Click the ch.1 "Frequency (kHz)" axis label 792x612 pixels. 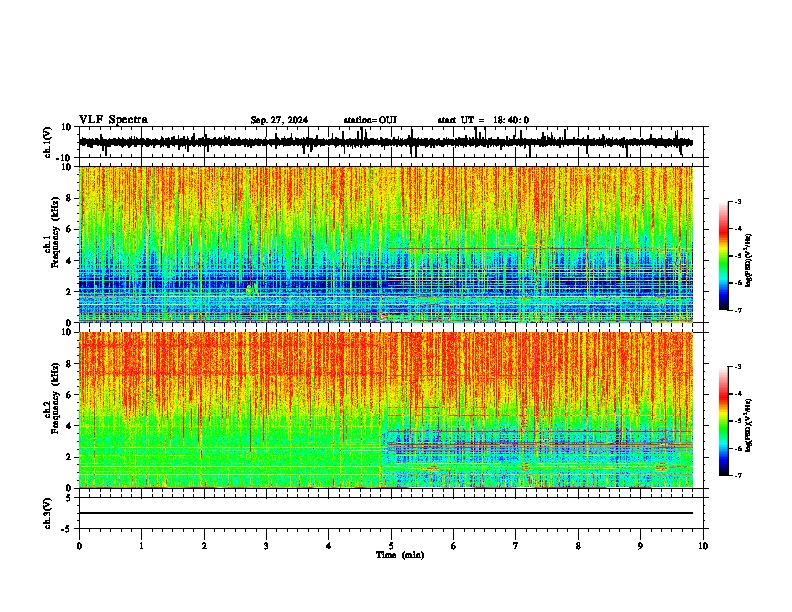[x=56, y=233]
